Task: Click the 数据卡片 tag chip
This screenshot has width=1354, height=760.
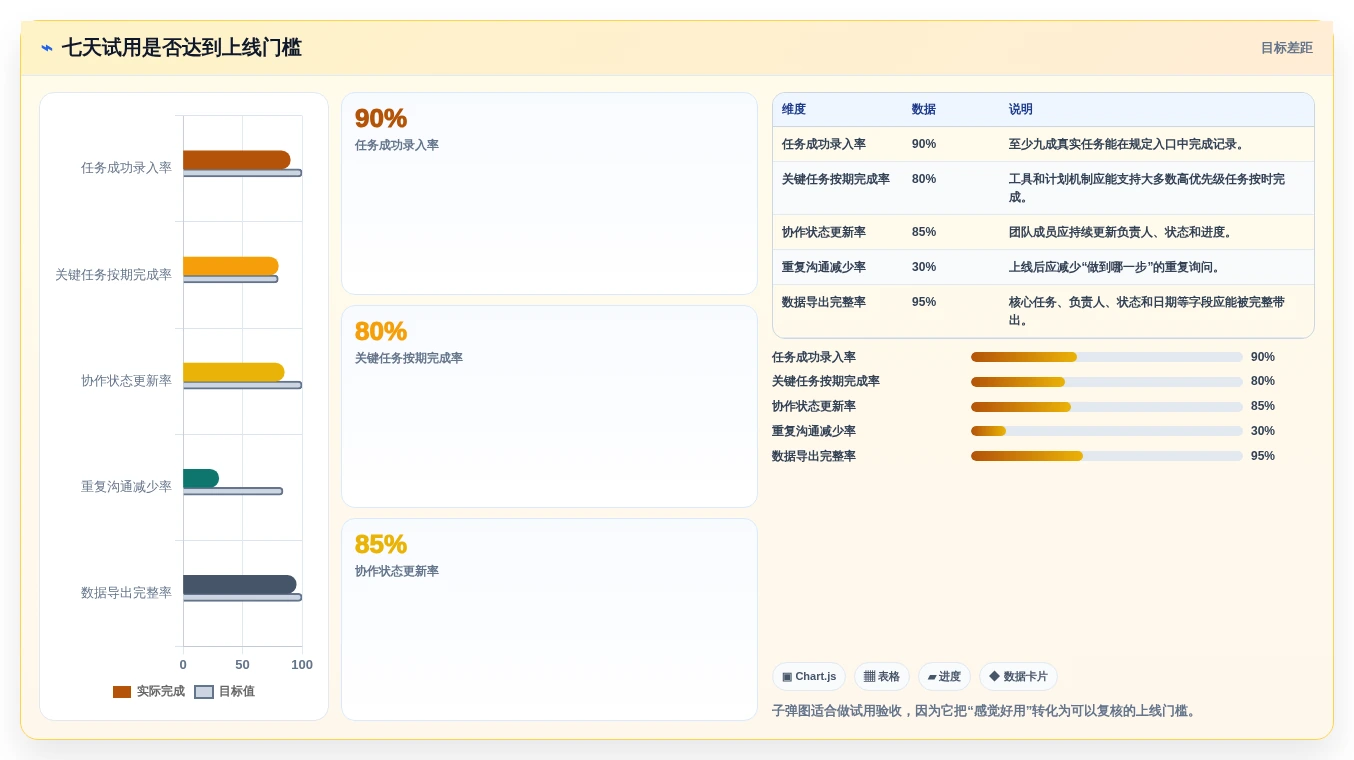Action: click(1018, 677)
